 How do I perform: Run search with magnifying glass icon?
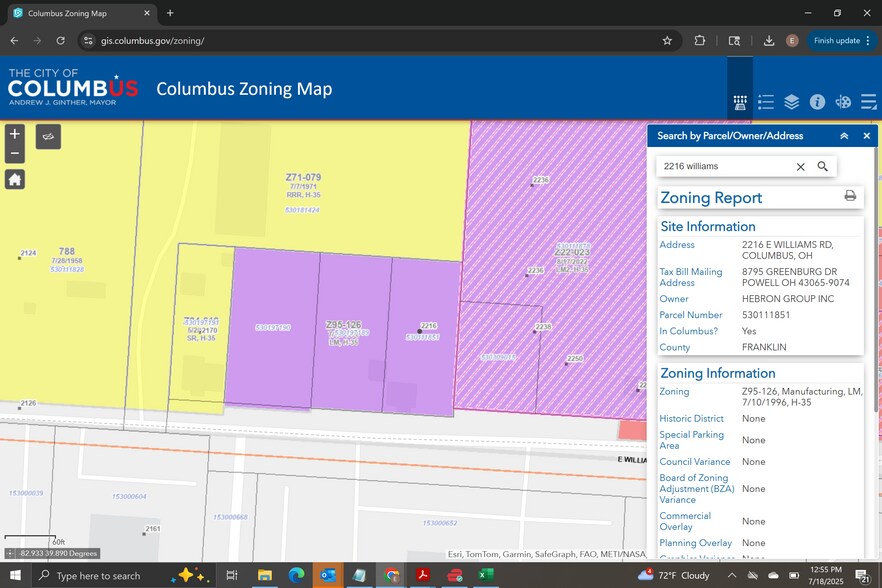click(x=823, y=167)
